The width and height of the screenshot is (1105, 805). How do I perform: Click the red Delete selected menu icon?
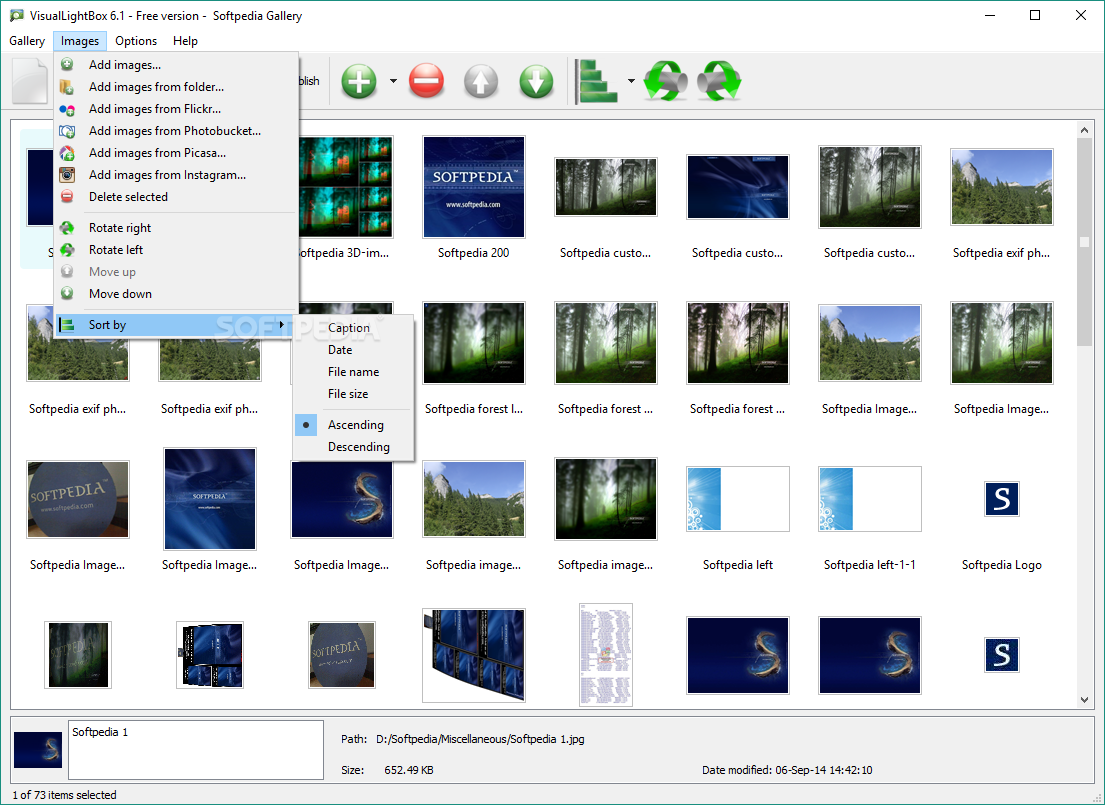point(67,197)
